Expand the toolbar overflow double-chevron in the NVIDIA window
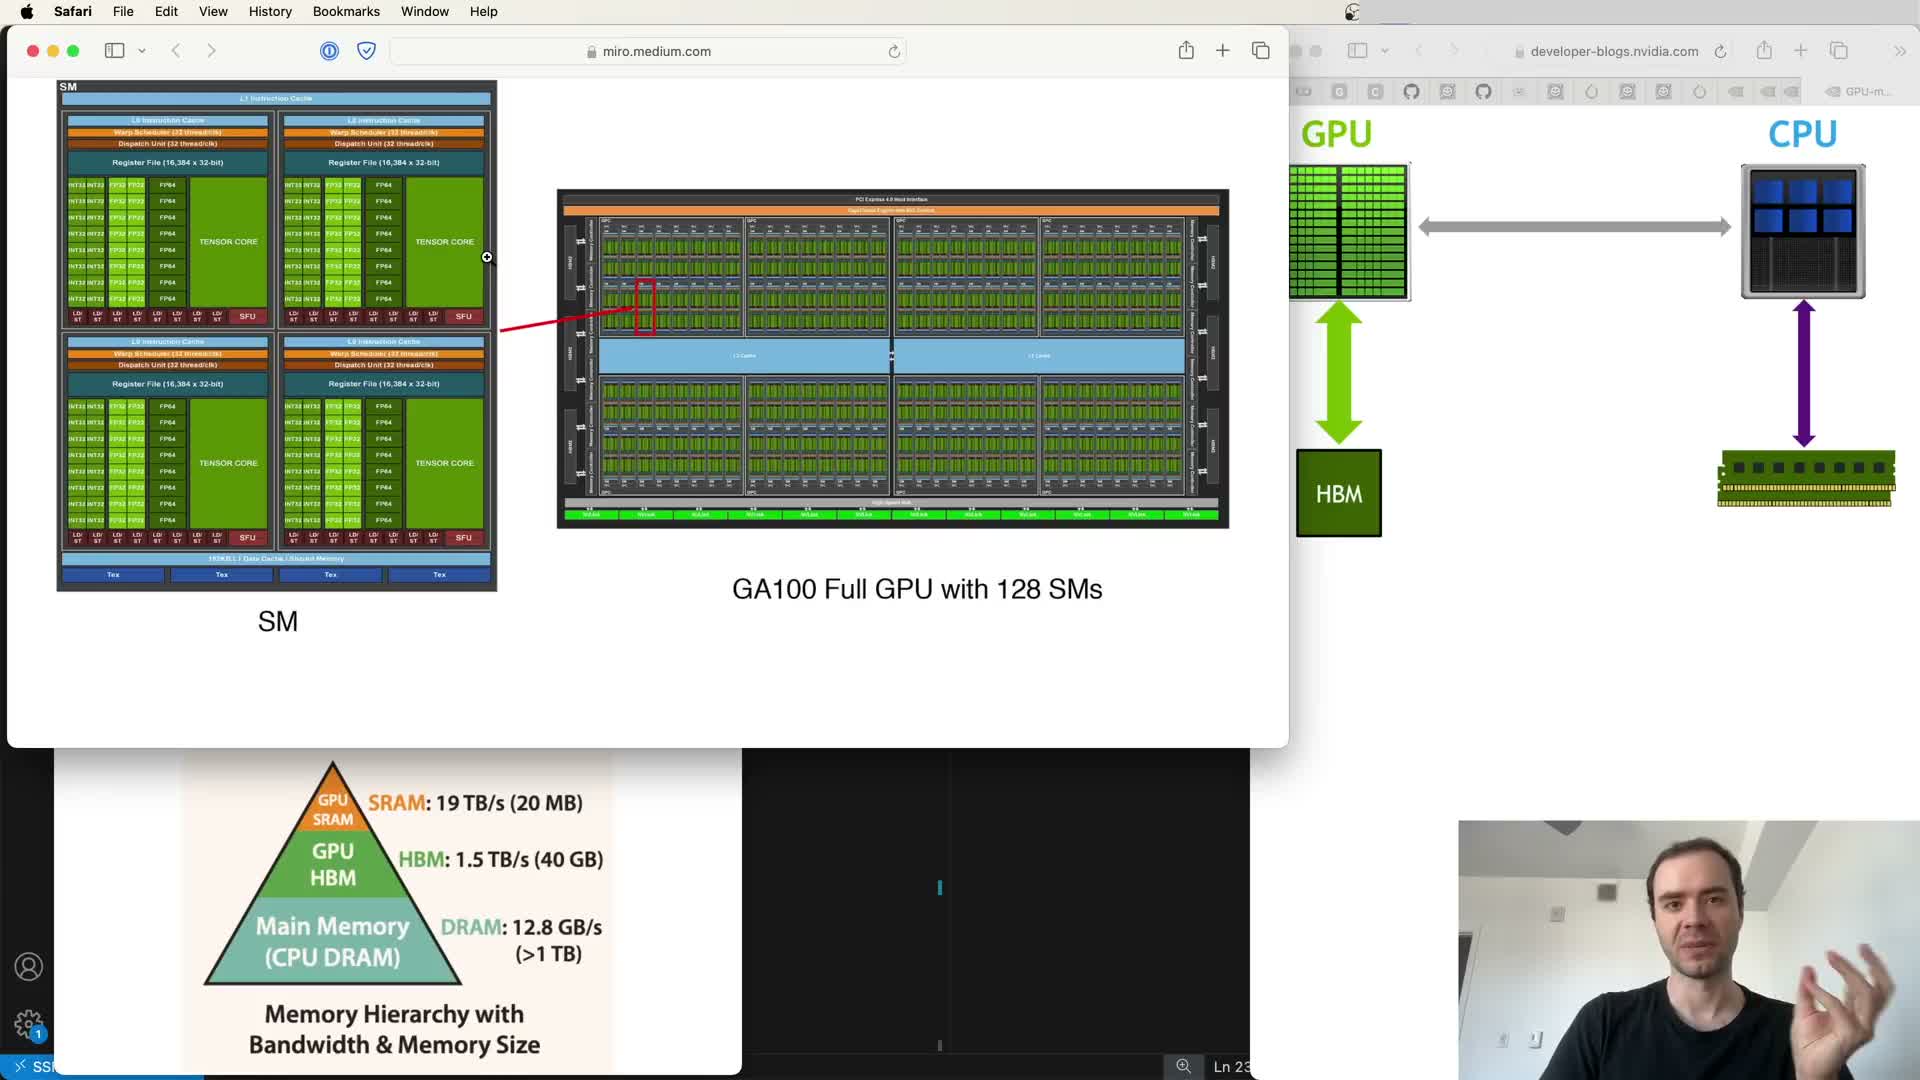1920x1080 pixels. click(x=1900, y=51)
